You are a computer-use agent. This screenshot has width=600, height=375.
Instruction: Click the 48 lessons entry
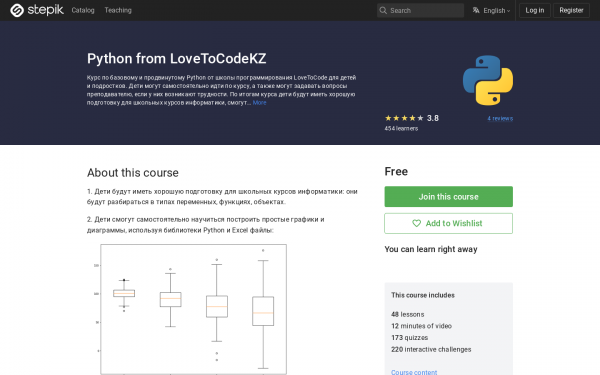[408, 315]
